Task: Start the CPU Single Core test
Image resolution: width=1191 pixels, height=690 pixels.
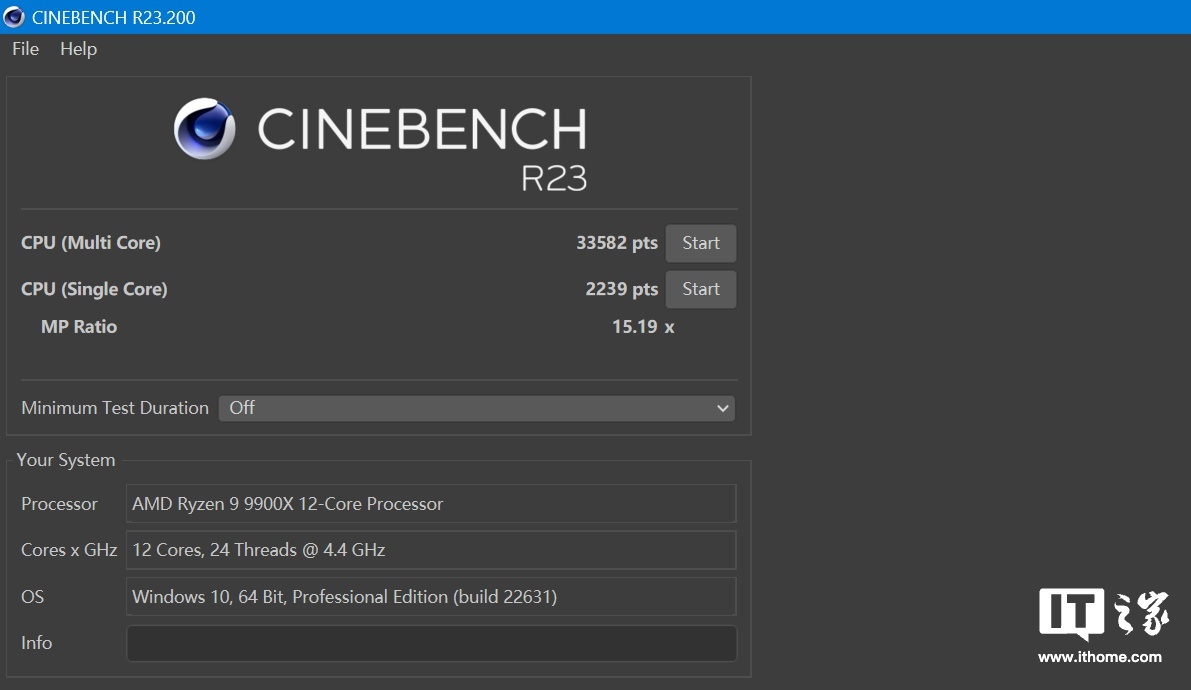Action: click(x=700, y=289)
